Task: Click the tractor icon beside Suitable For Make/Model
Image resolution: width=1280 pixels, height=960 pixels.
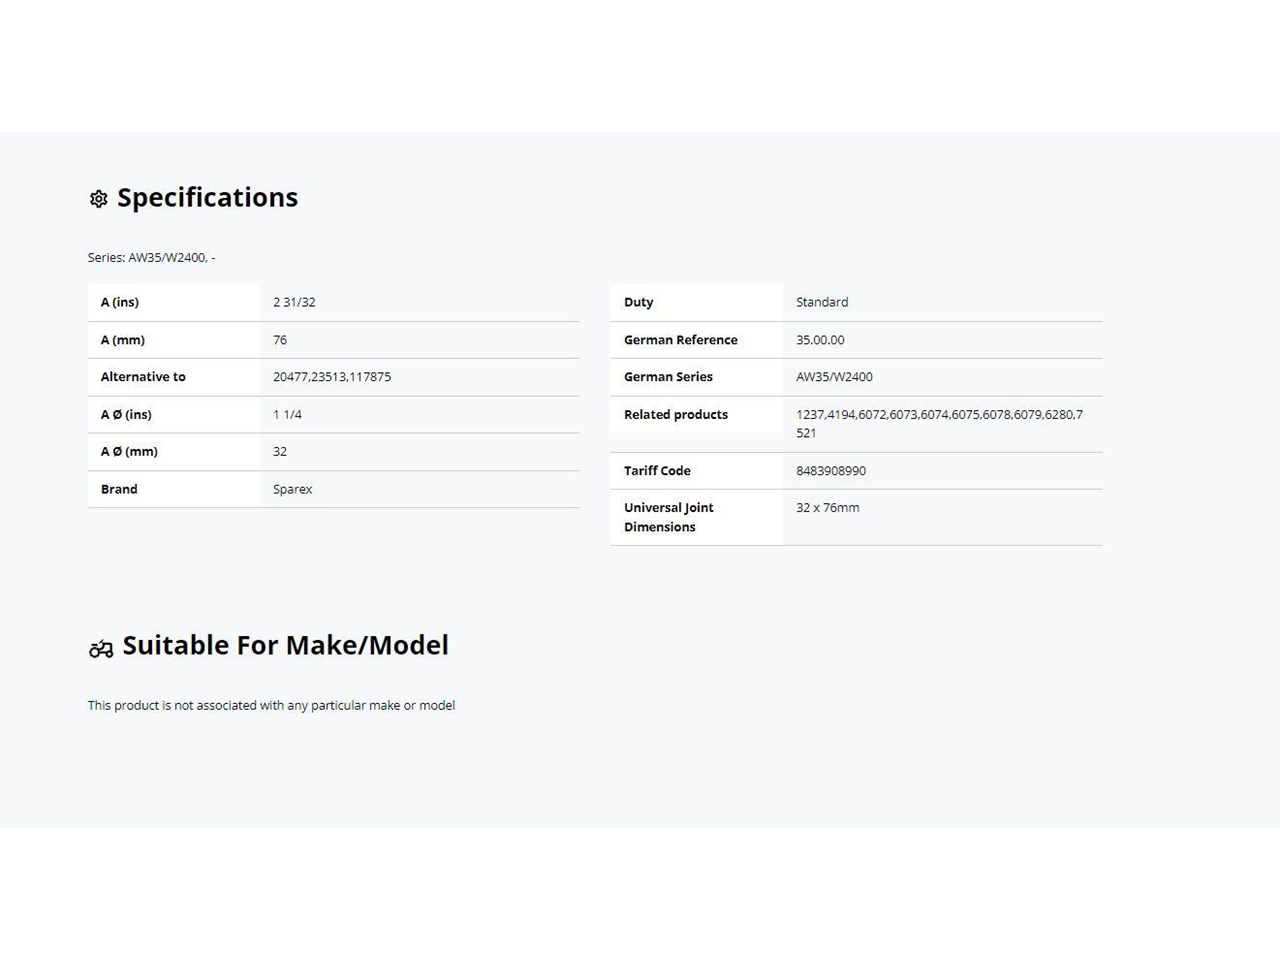Action: pyautogui.click(x=101, y=649)
